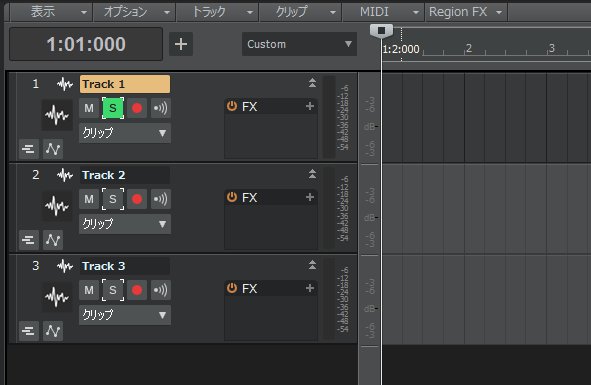This screenshot has height=385, width=591.
Task: Click the Track 1 number label
Action: point(35,84)
